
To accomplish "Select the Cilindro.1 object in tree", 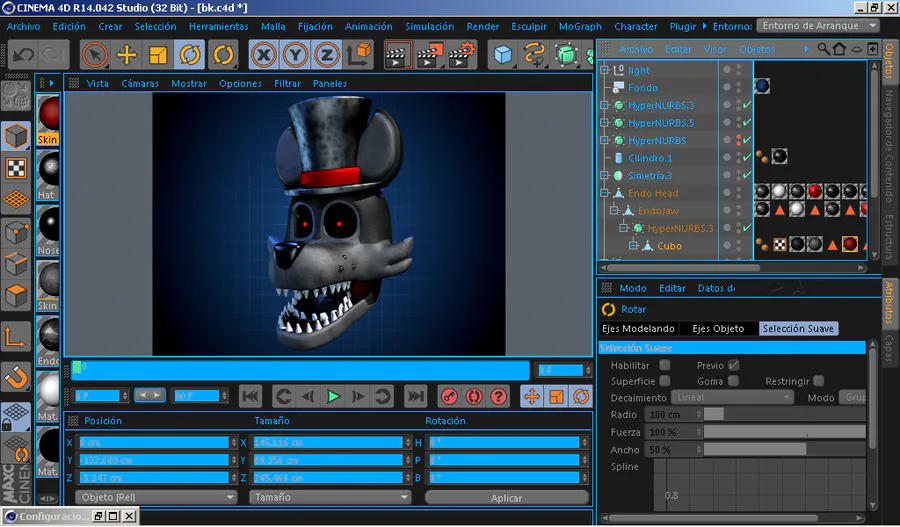I will 650,158.
